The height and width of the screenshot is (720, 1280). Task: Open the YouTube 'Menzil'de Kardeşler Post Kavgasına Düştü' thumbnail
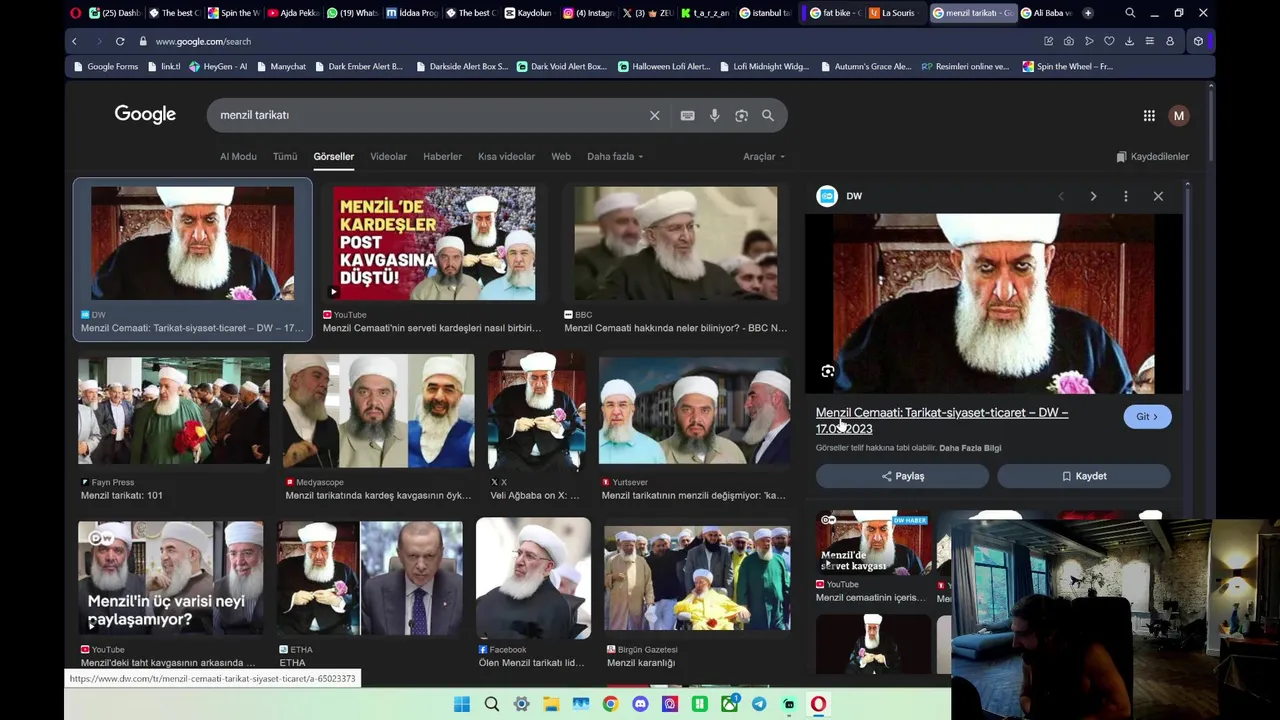(x=434, y=243)
